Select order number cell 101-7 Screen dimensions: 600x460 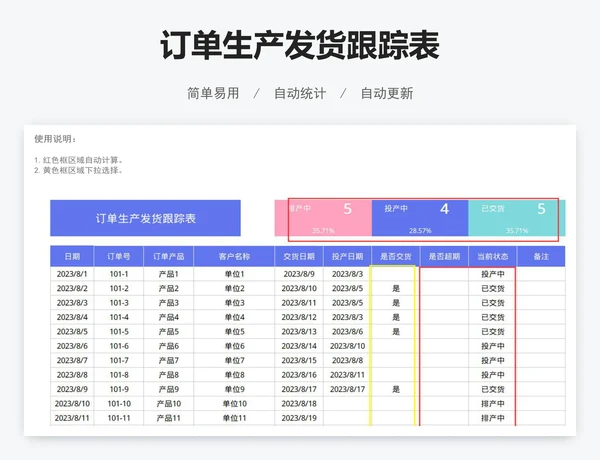coord(119,360)
